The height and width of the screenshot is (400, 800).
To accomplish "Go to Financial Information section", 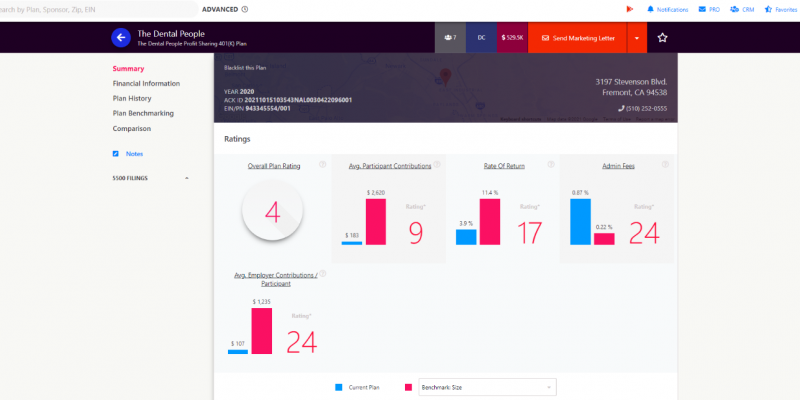I will point(146,83).
